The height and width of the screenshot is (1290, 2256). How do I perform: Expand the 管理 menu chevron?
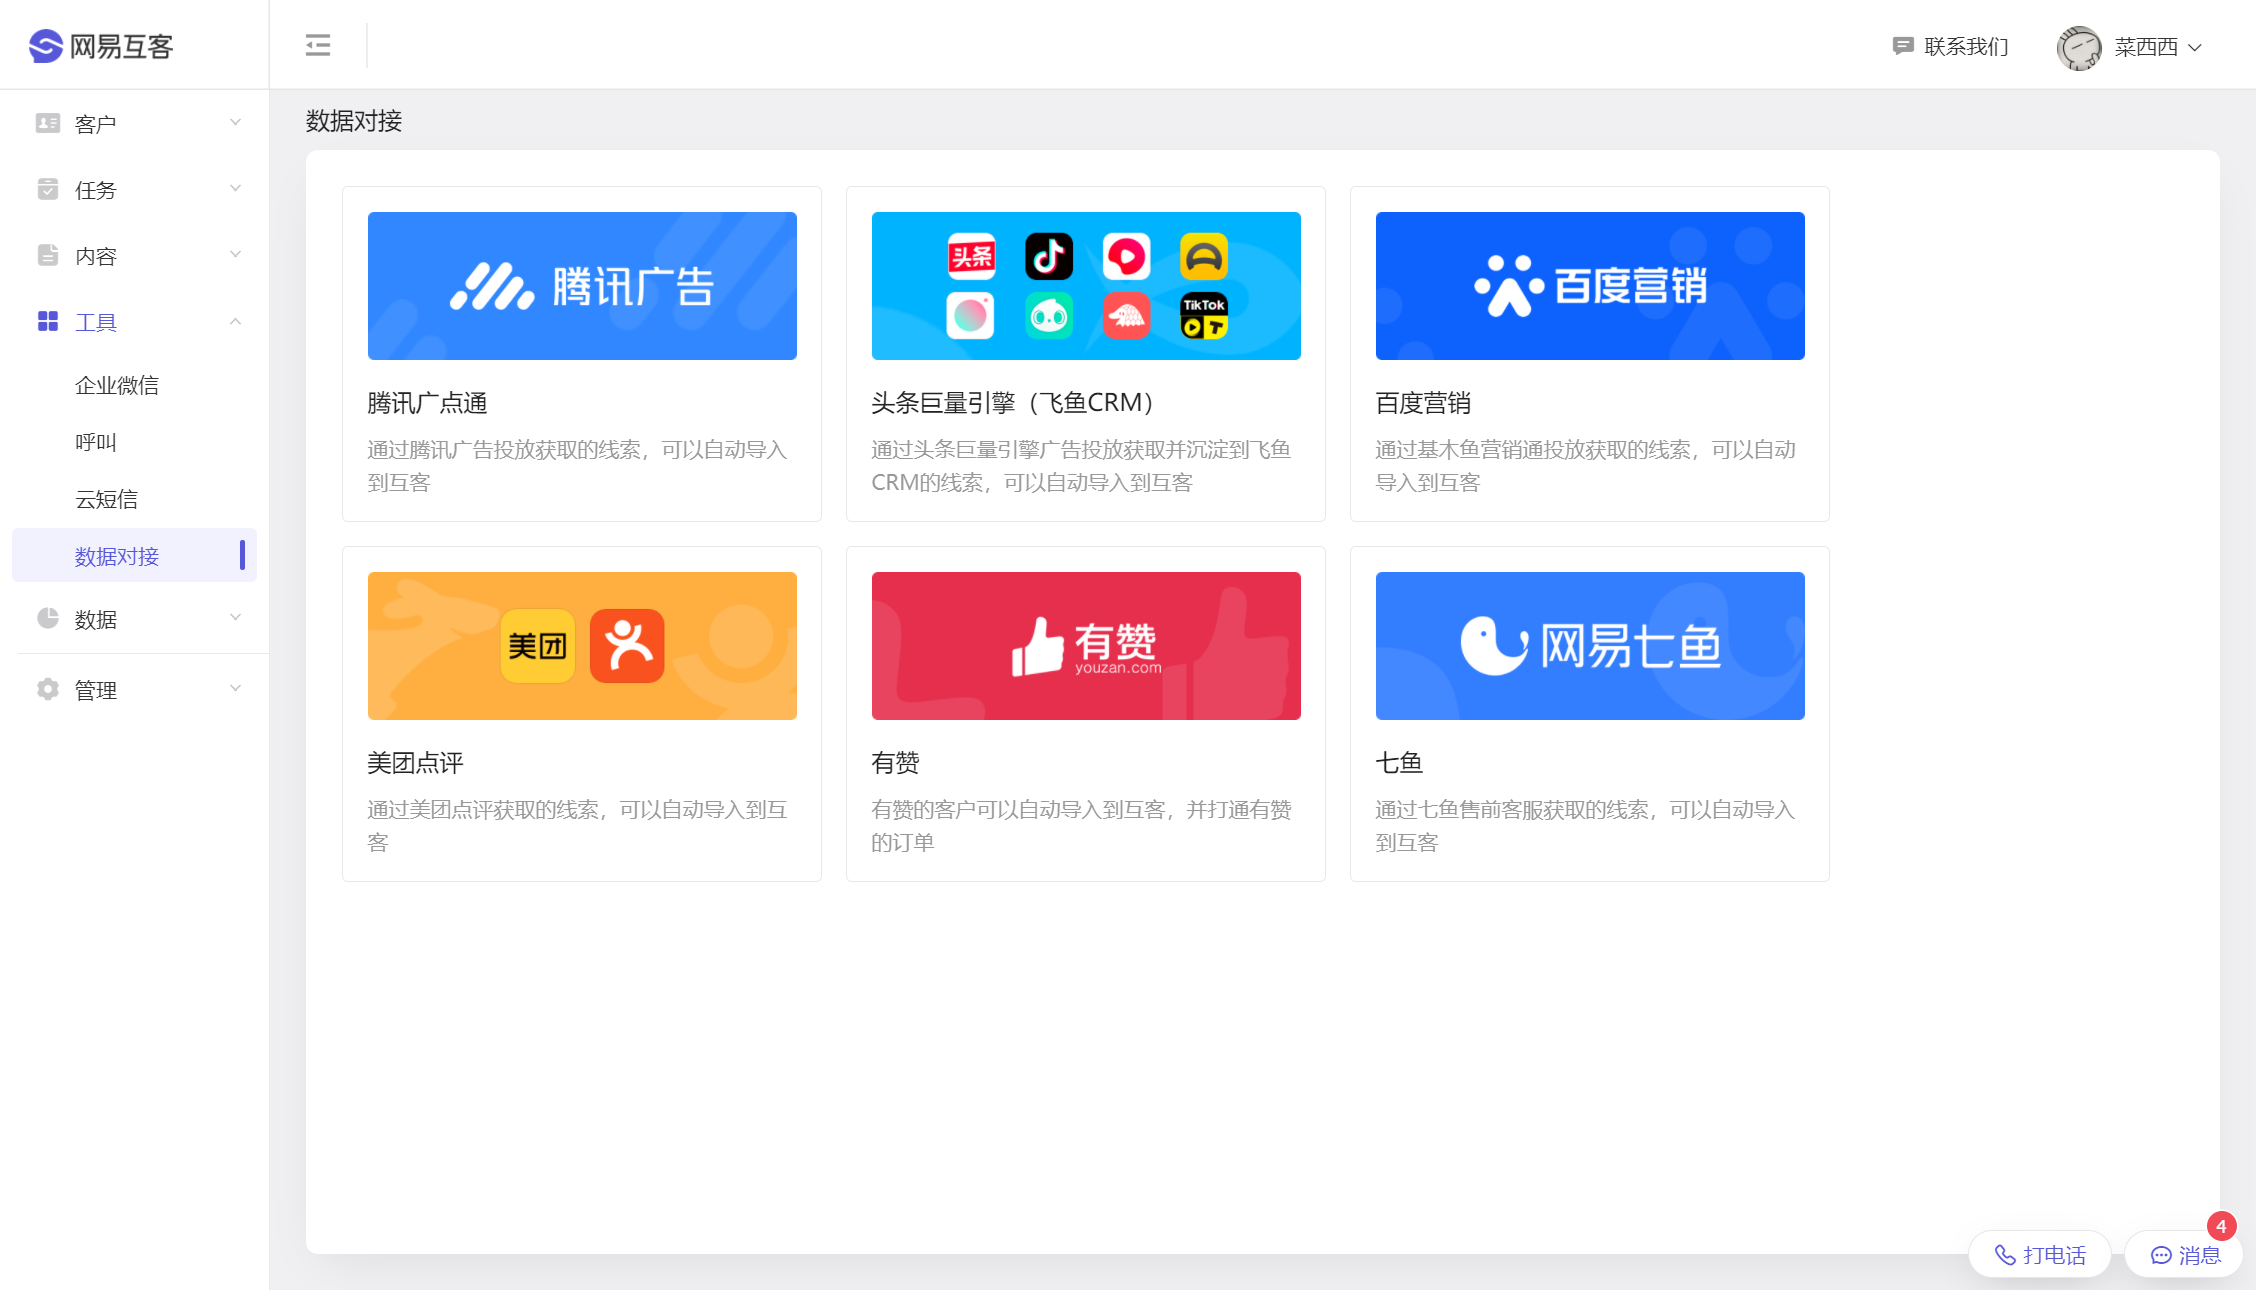(236, 688)
